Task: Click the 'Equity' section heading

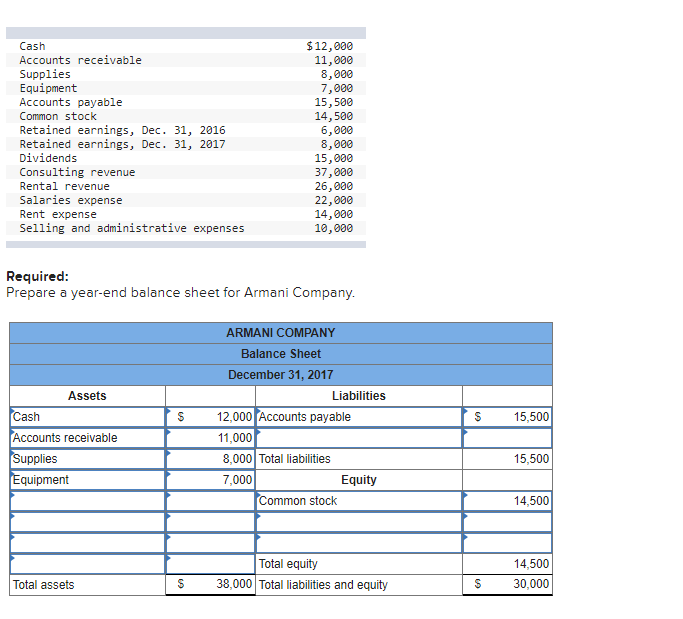Action: [x=359, y=480]
